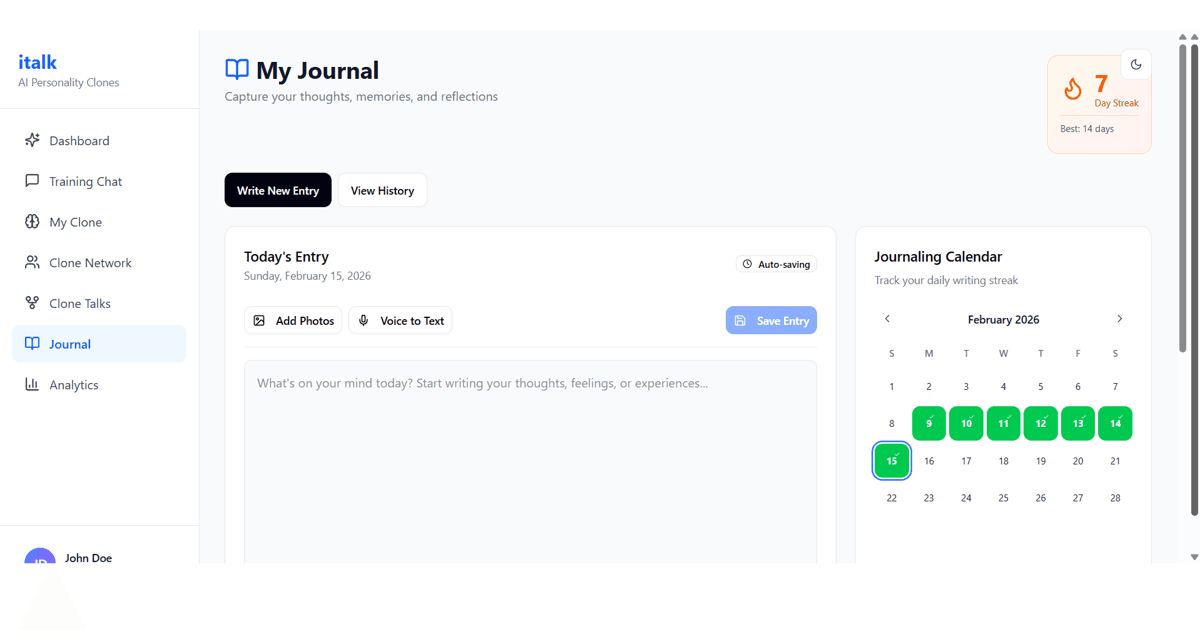Image resolution: width=1200 pixels, height=630 pixels.
Task: Click the Auto-saving status badge
Action: click(x=777, y=264)
